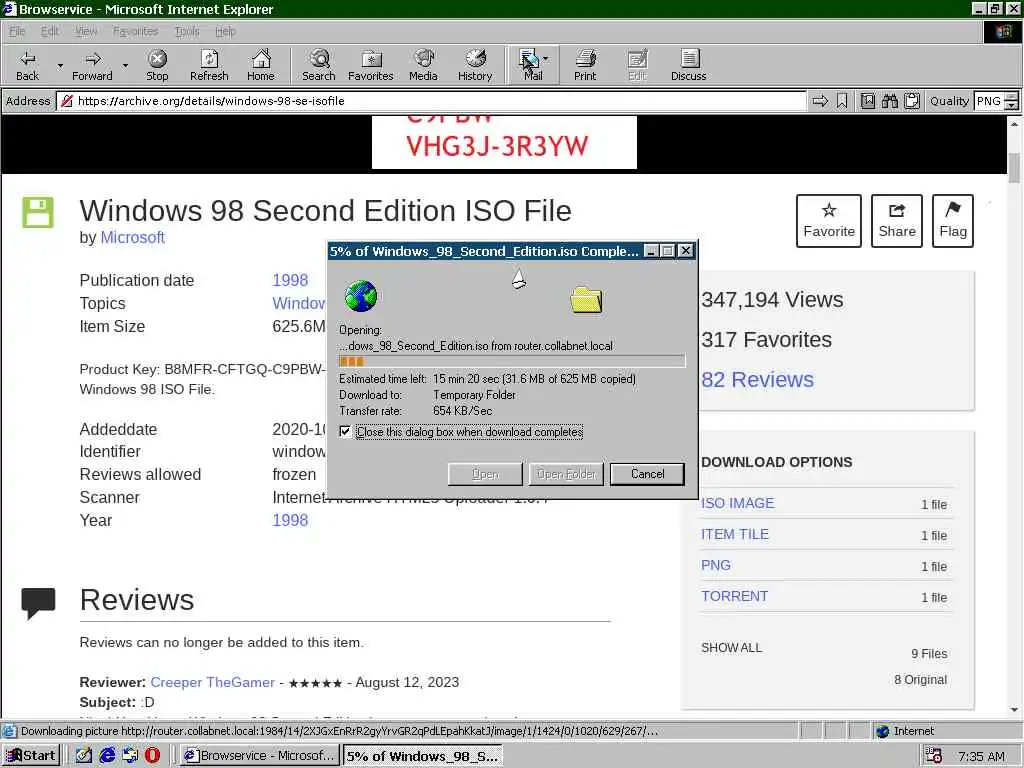
Task: Open the Help menu
Action: pyautogui.click(x=225, y=31)
